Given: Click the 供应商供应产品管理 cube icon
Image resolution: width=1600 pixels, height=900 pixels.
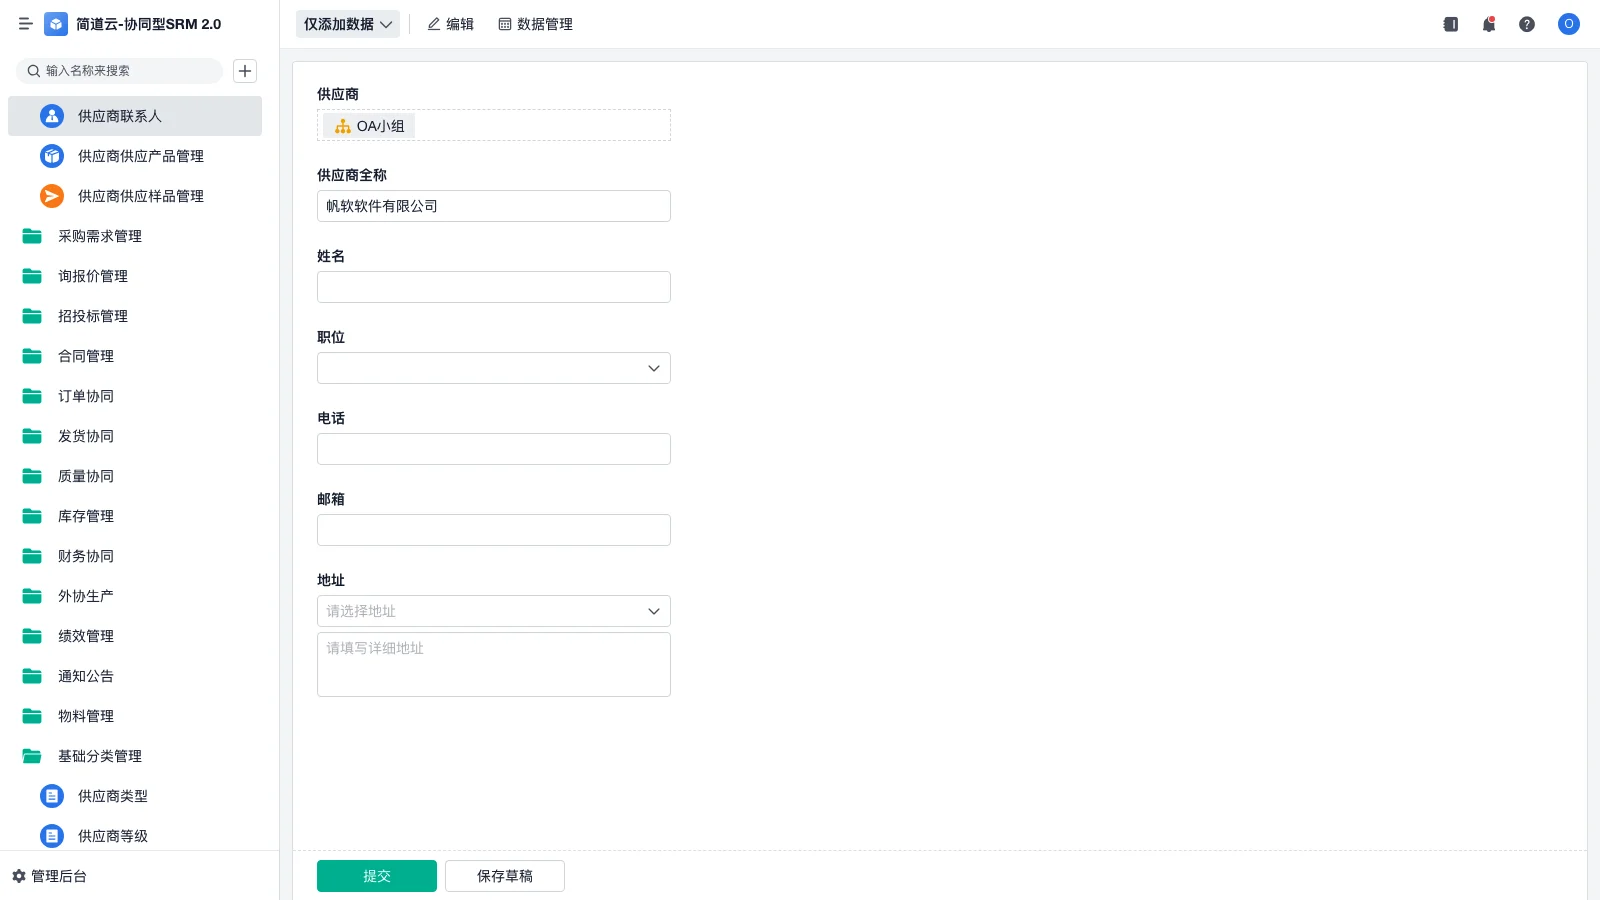Looking at the screenshot, I should [x=52, y=156].
